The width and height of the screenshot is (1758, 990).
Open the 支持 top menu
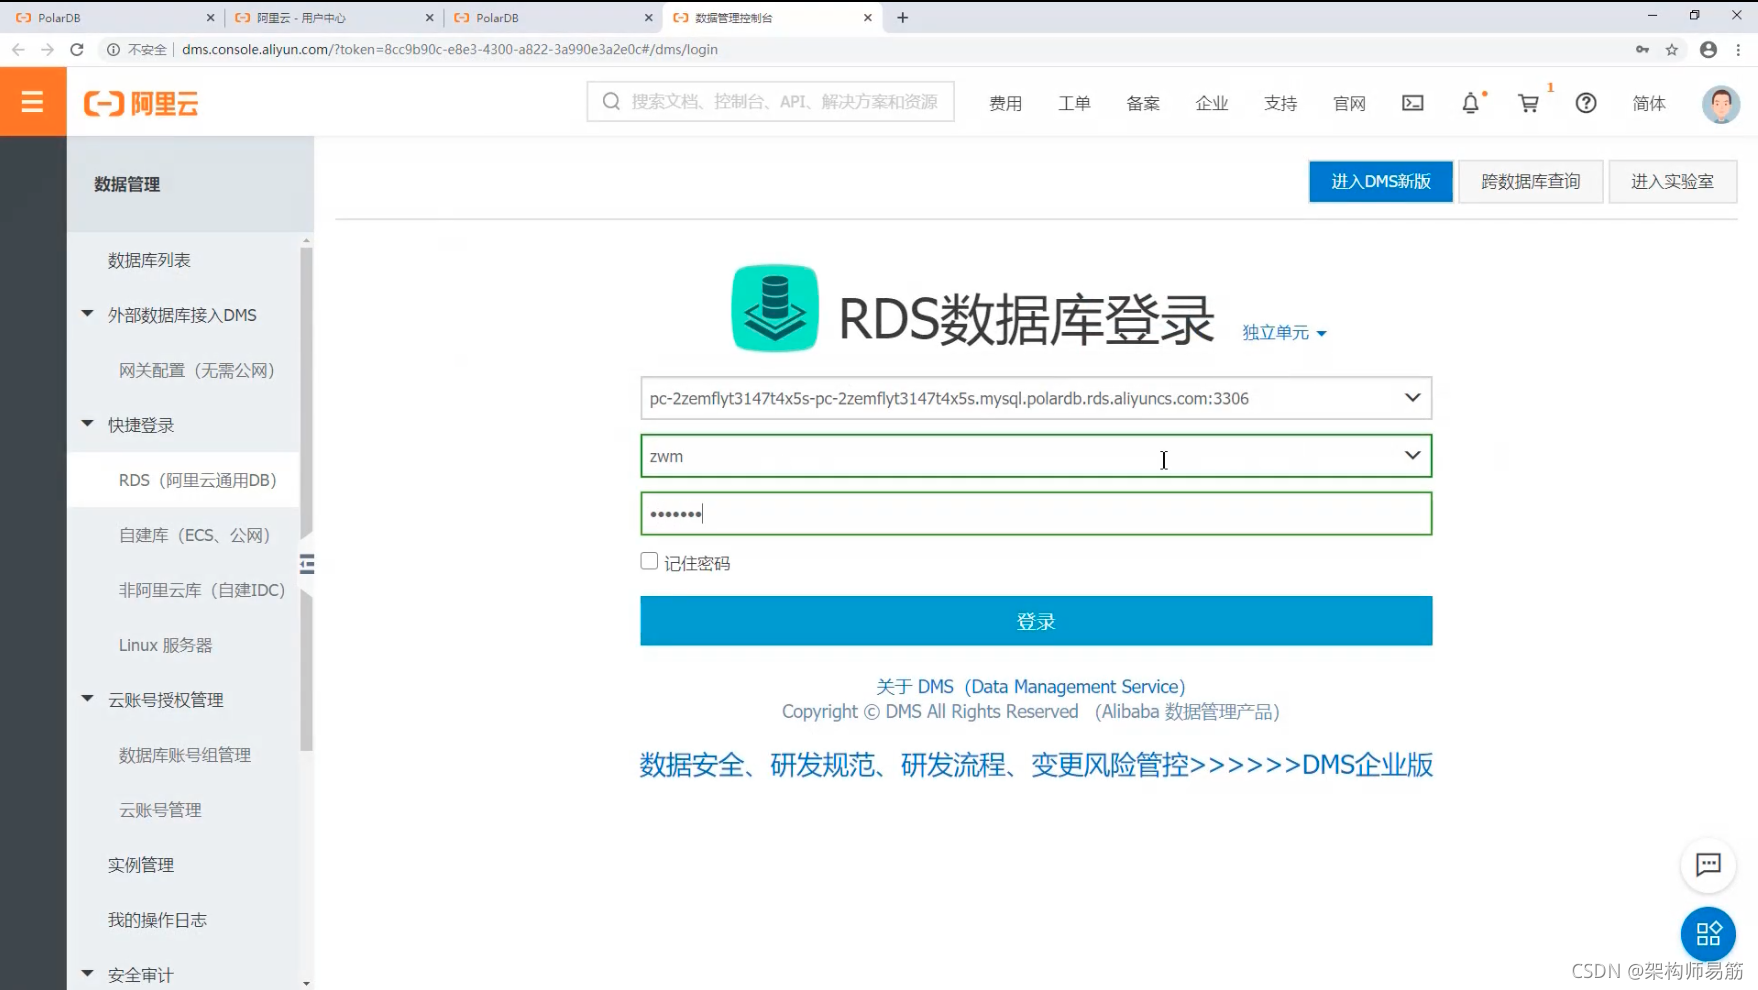[x=1280, y=103]
